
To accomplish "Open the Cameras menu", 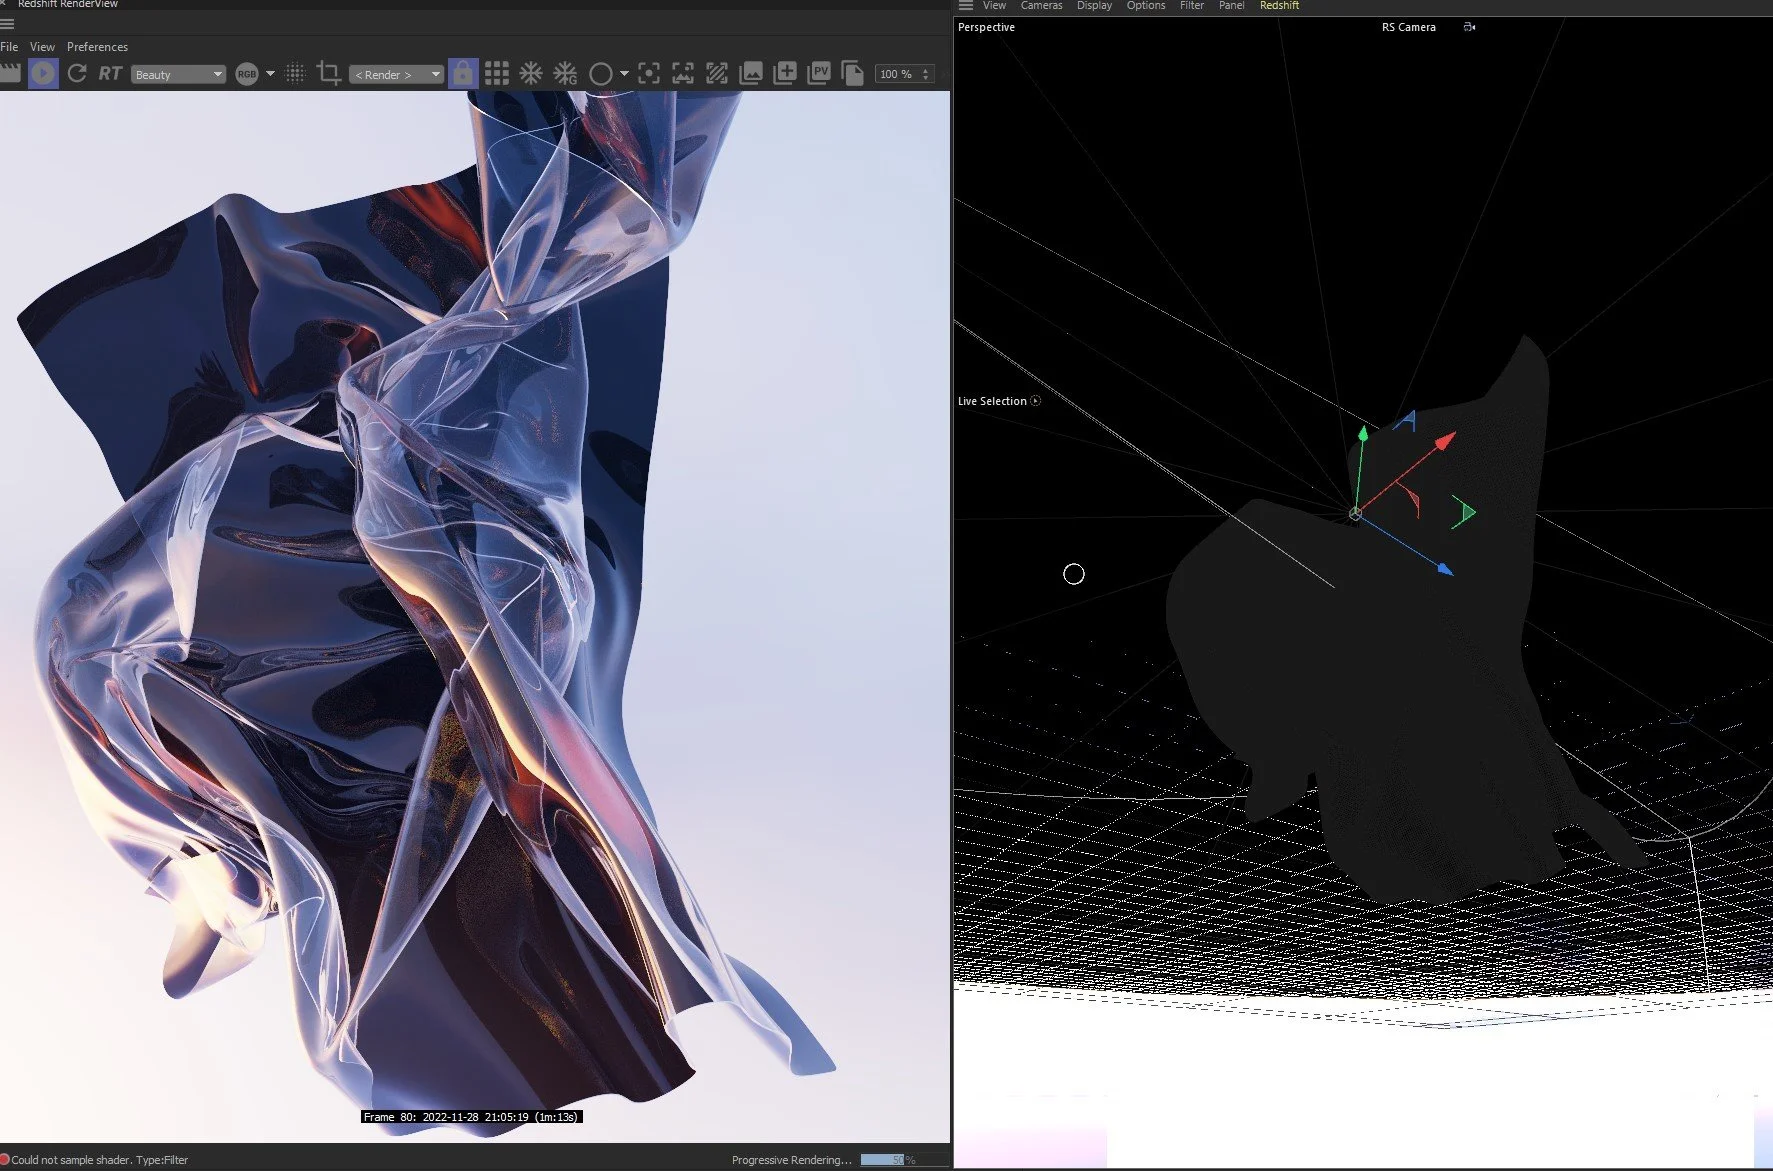I will coord(1041,6).
